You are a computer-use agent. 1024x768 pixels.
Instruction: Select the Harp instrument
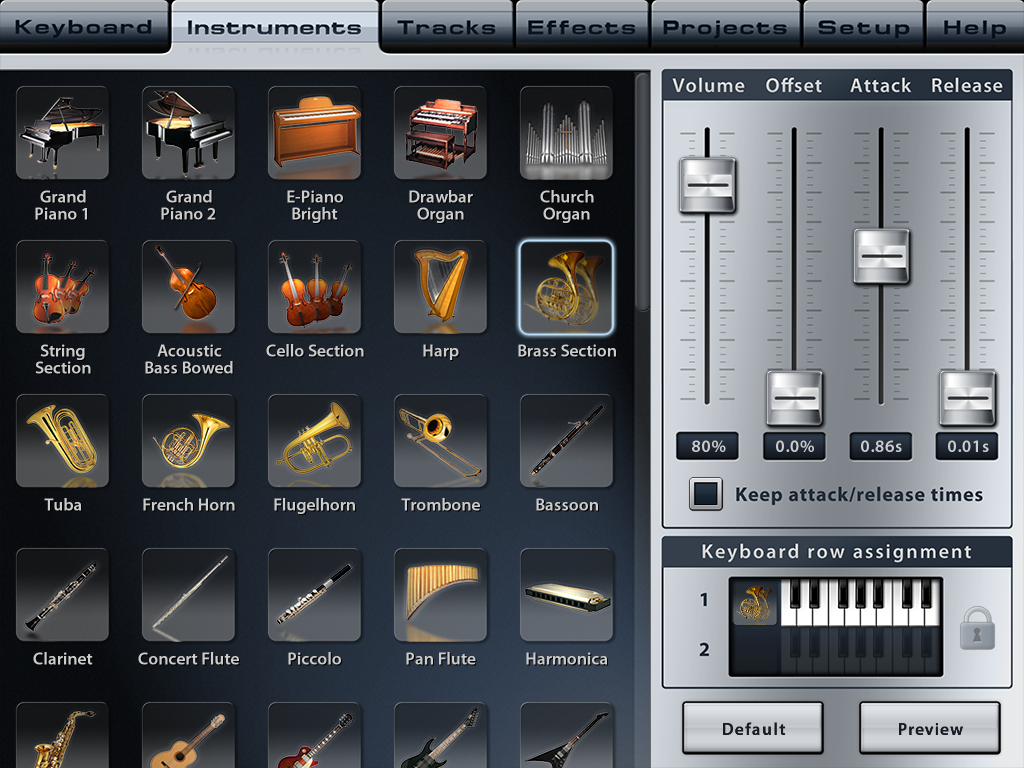click(x=440, y=287)
